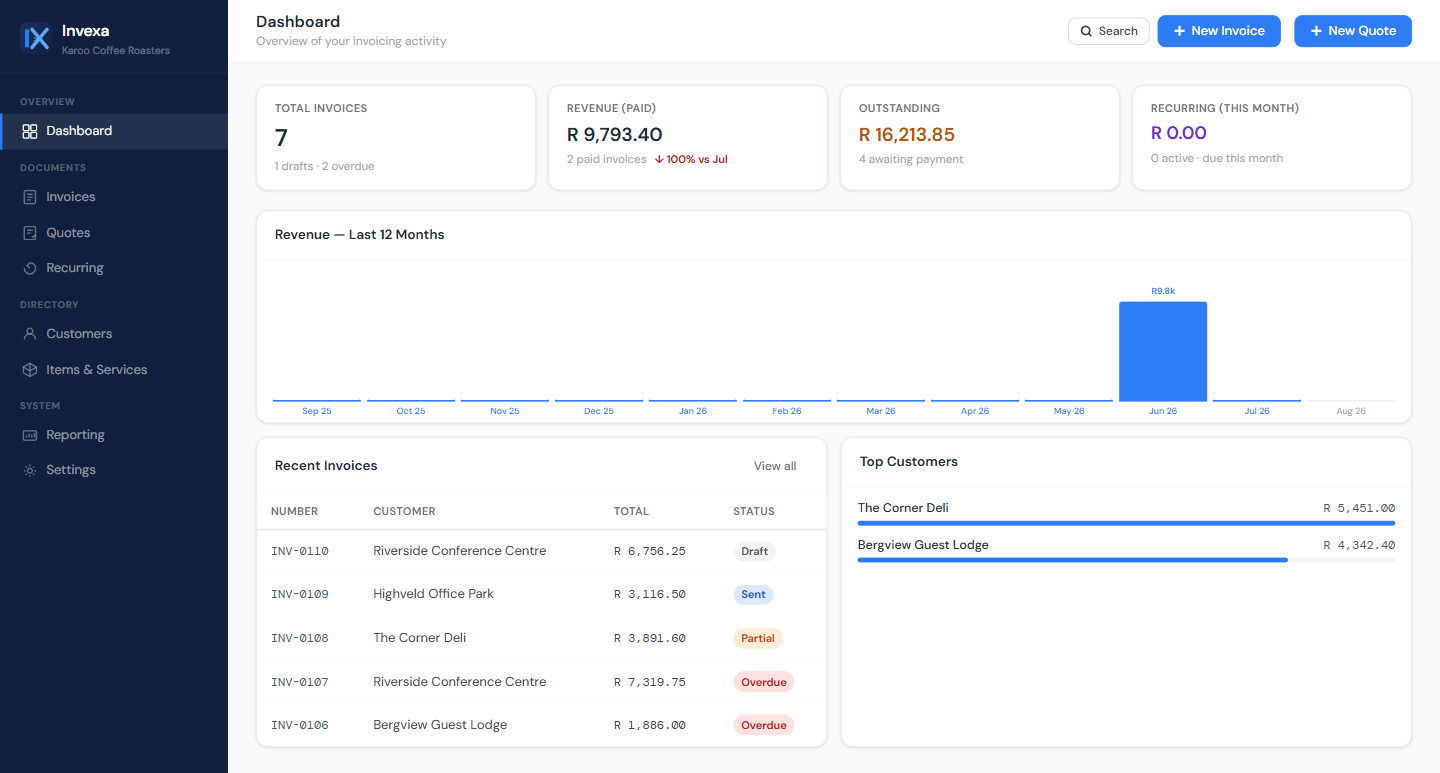
Task: Click the Dashboard grid icon in sidebar
Action: point(30,131)
